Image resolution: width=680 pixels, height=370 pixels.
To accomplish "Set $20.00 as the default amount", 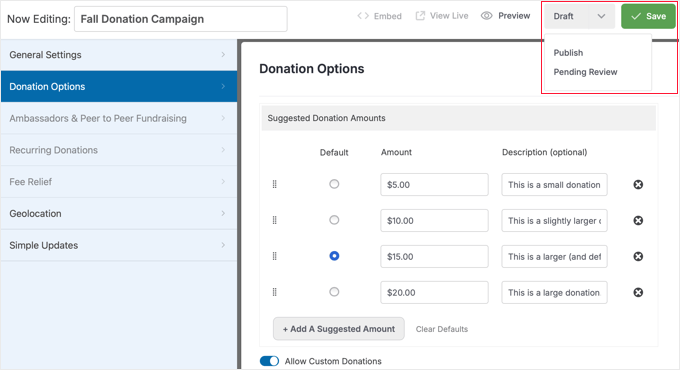I will pos(334,292).
